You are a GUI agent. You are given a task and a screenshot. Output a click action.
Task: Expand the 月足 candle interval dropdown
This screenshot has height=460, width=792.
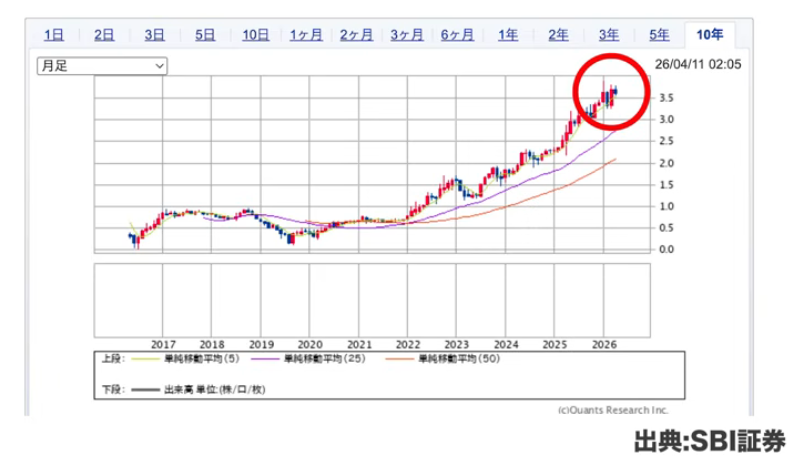tap(101, 65)
